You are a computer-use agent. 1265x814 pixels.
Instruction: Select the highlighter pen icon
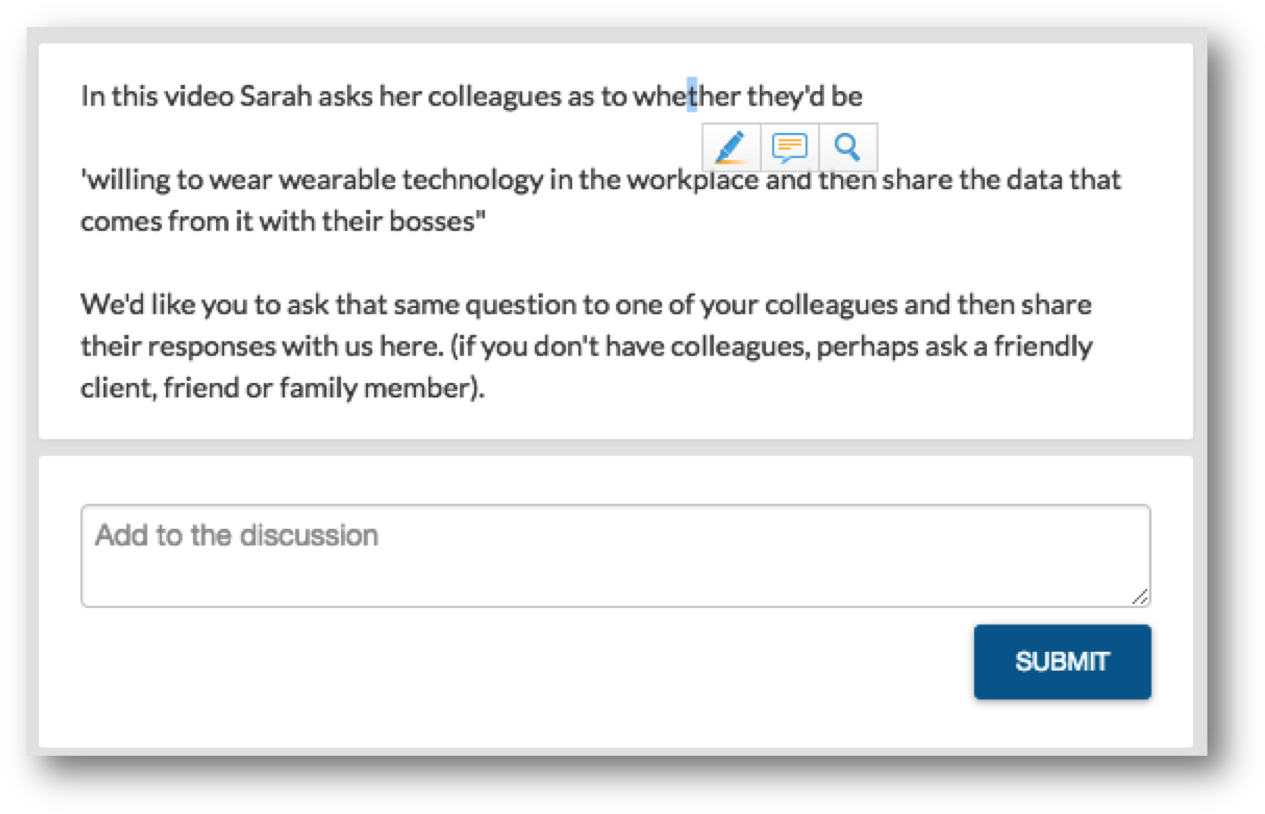coord(731,148)
